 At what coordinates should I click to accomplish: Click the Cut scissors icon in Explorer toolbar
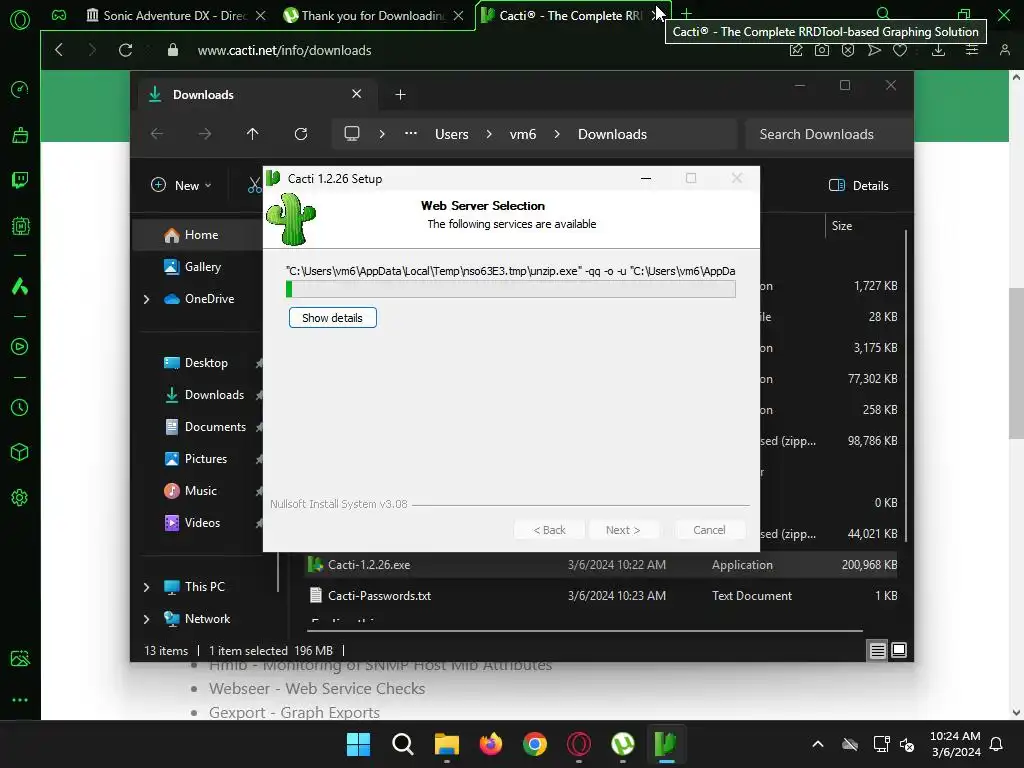point(255,185)
